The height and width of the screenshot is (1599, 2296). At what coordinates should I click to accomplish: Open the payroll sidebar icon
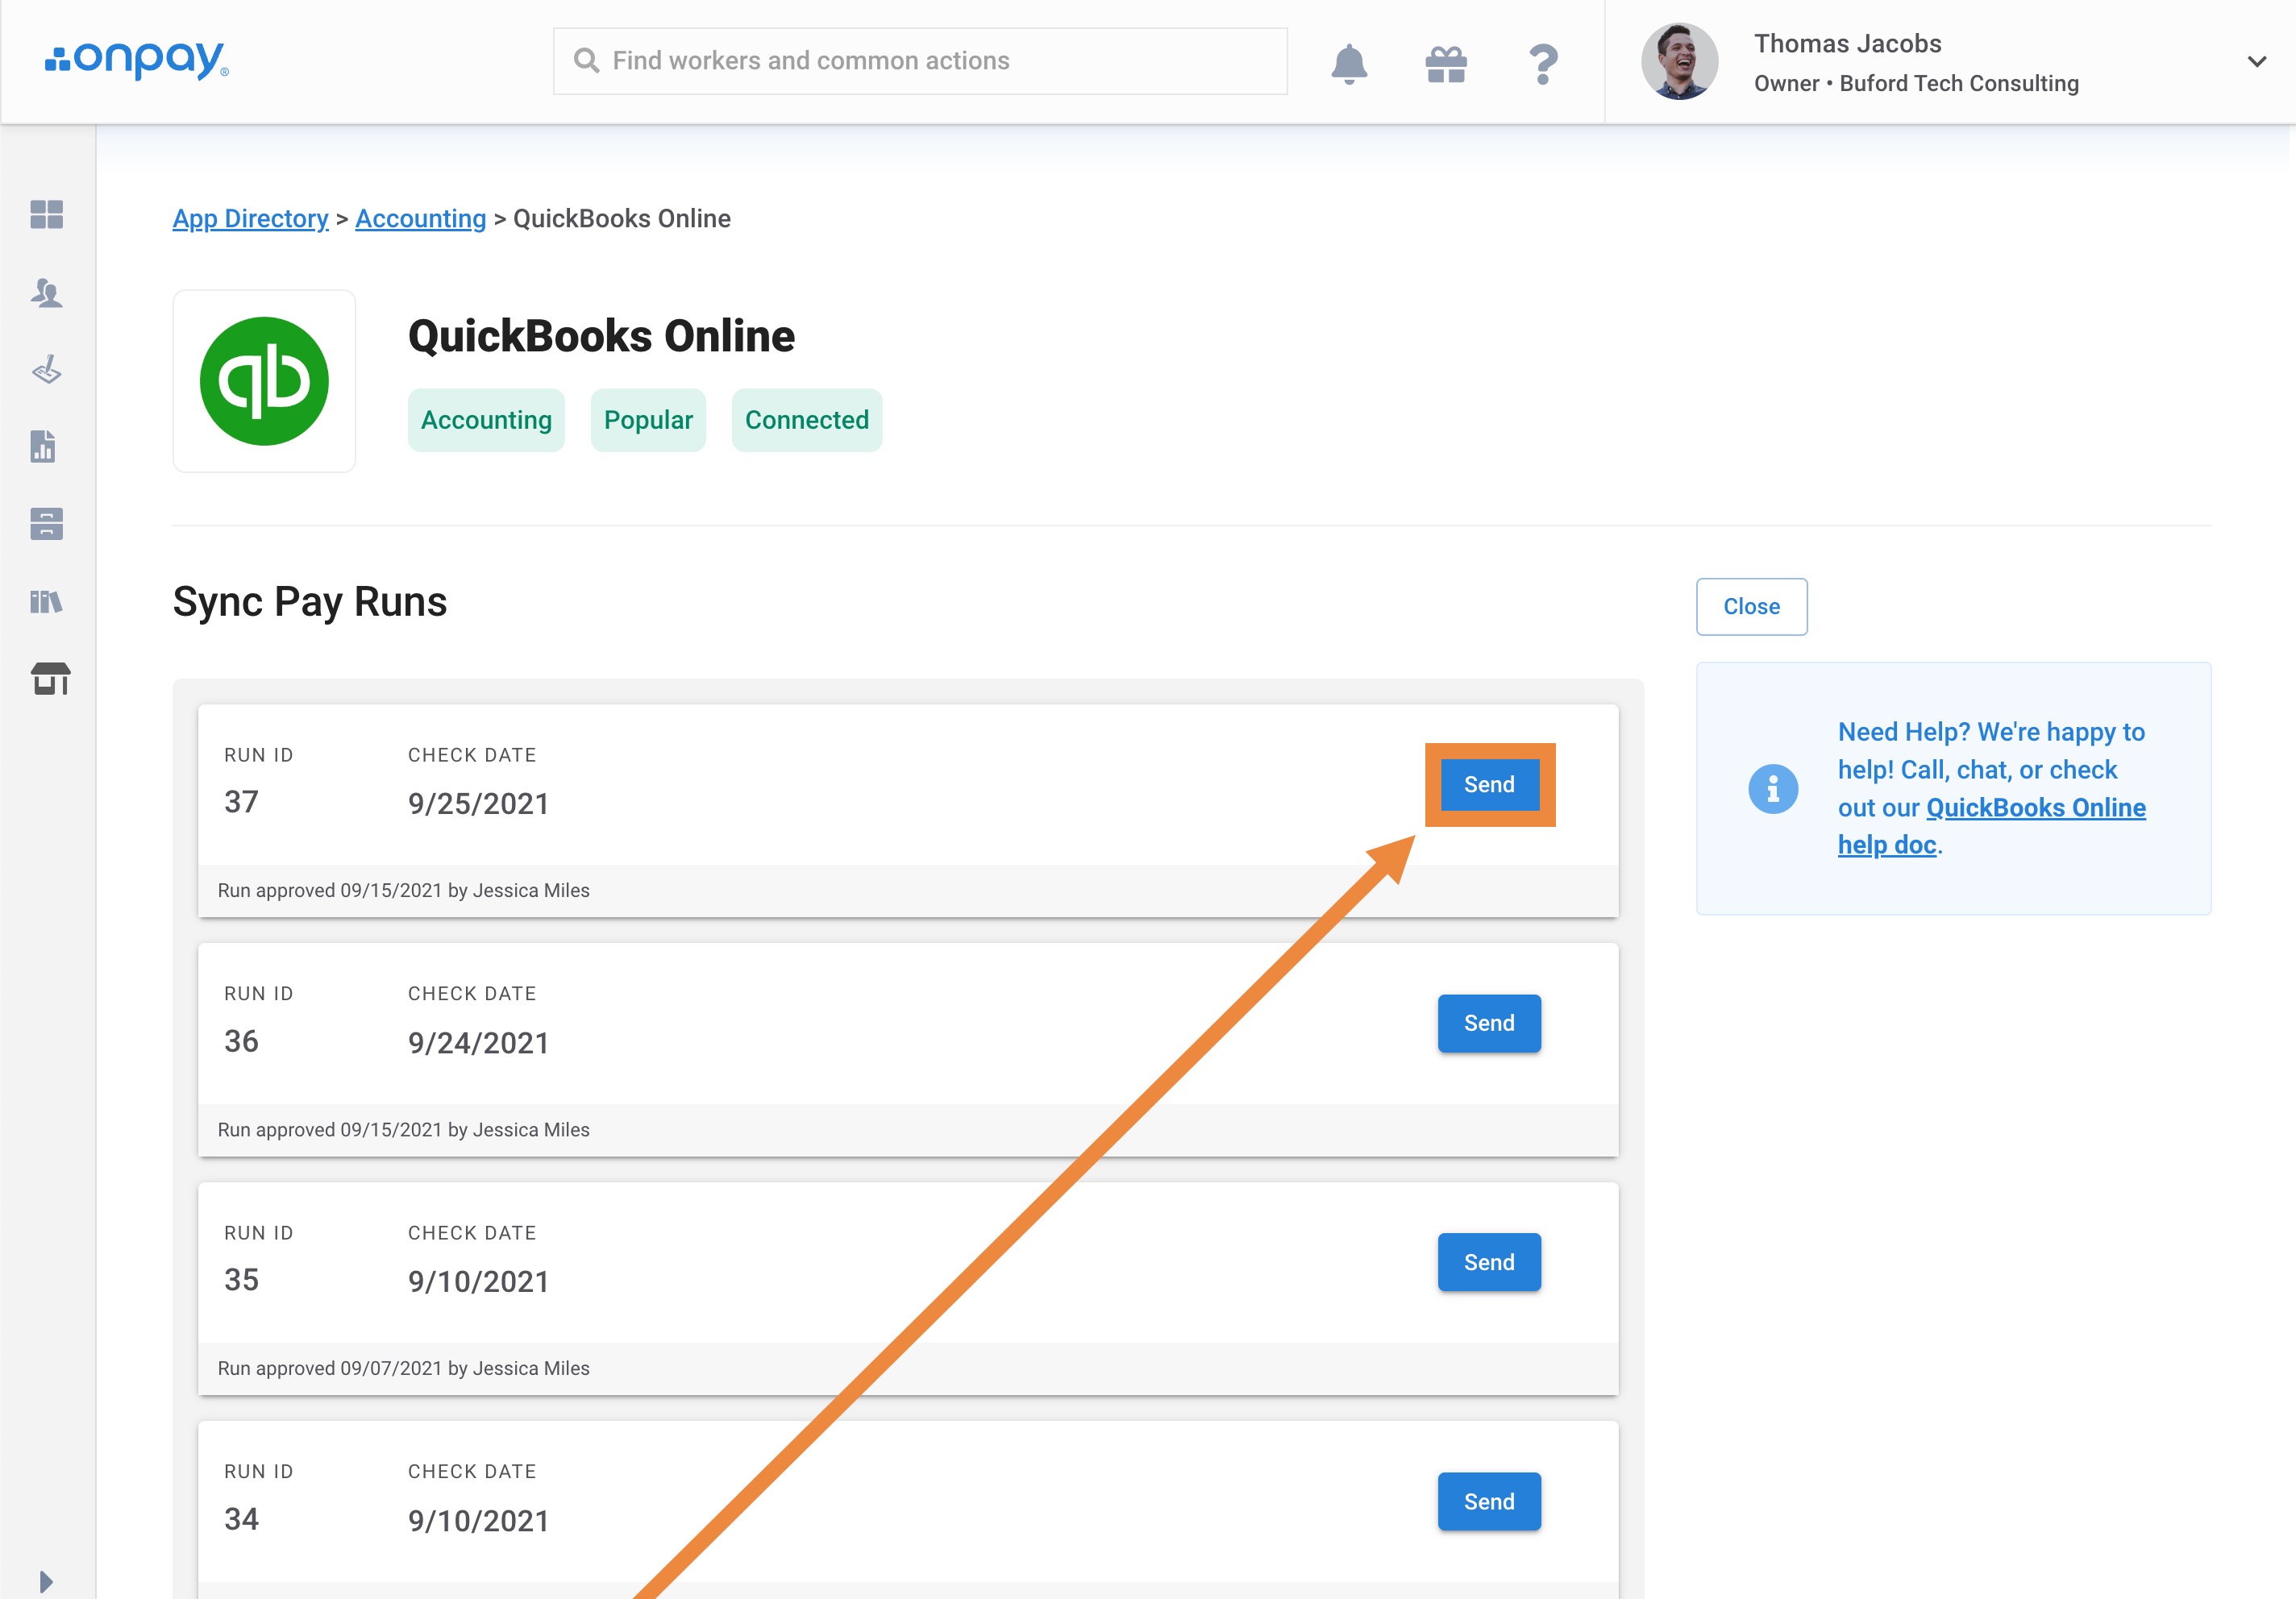(x=47, y=369)
